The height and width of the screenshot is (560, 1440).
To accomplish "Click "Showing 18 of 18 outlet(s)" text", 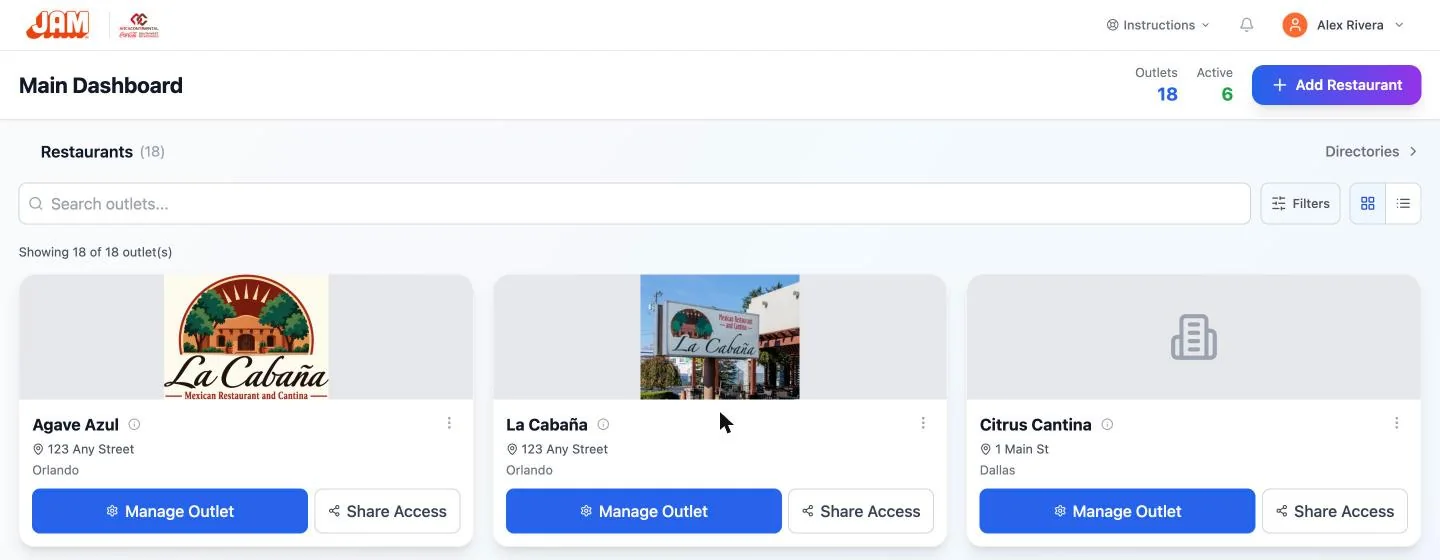I will [x=95, y=252].
